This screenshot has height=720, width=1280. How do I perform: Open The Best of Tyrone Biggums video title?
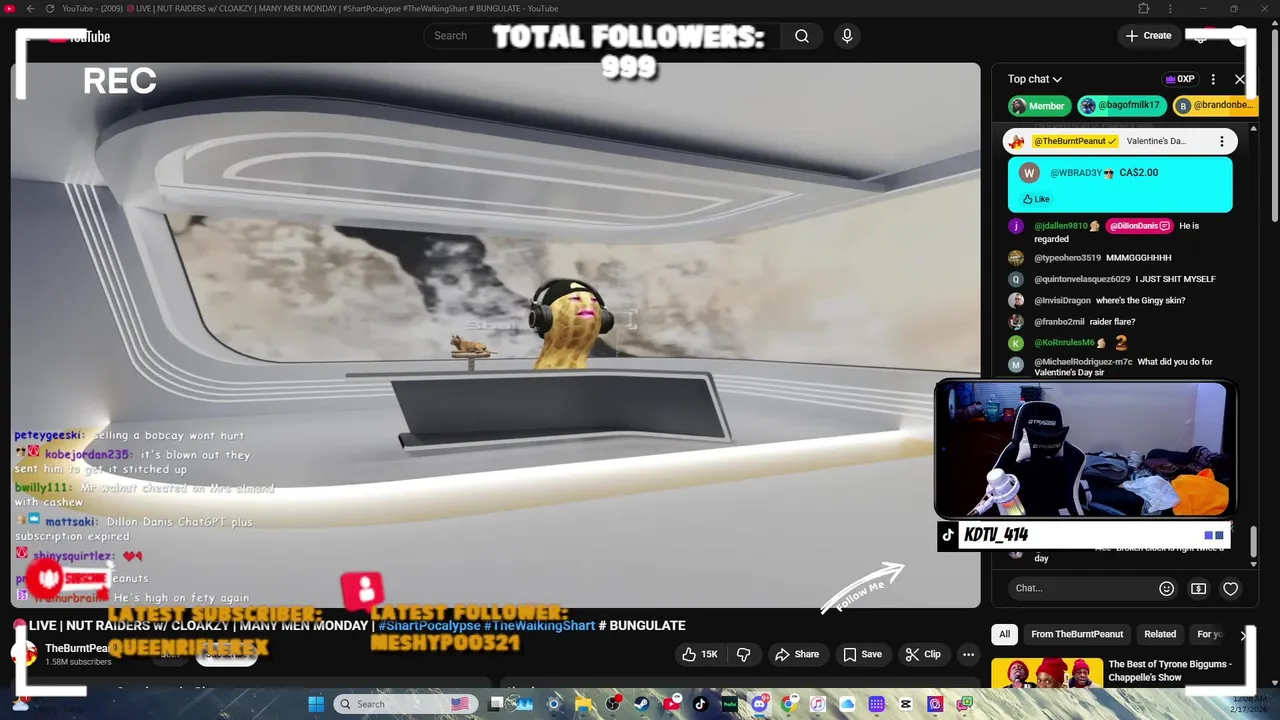[1170, 671]
